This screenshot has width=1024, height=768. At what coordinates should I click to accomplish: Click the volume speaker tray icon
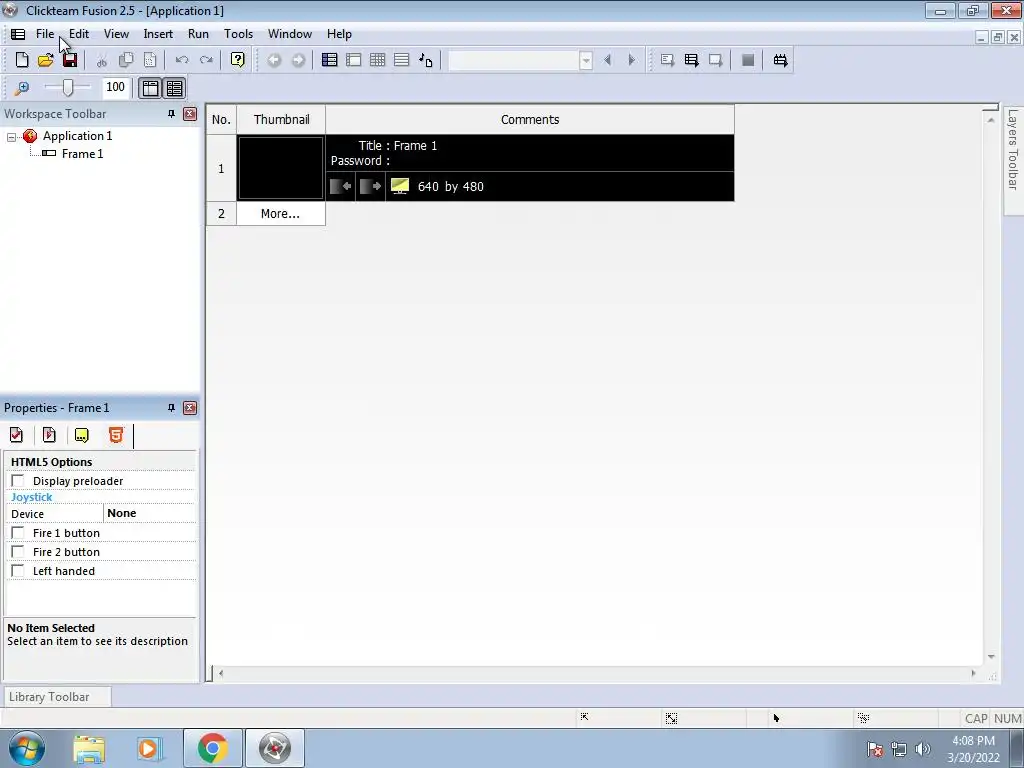[923, 749]
